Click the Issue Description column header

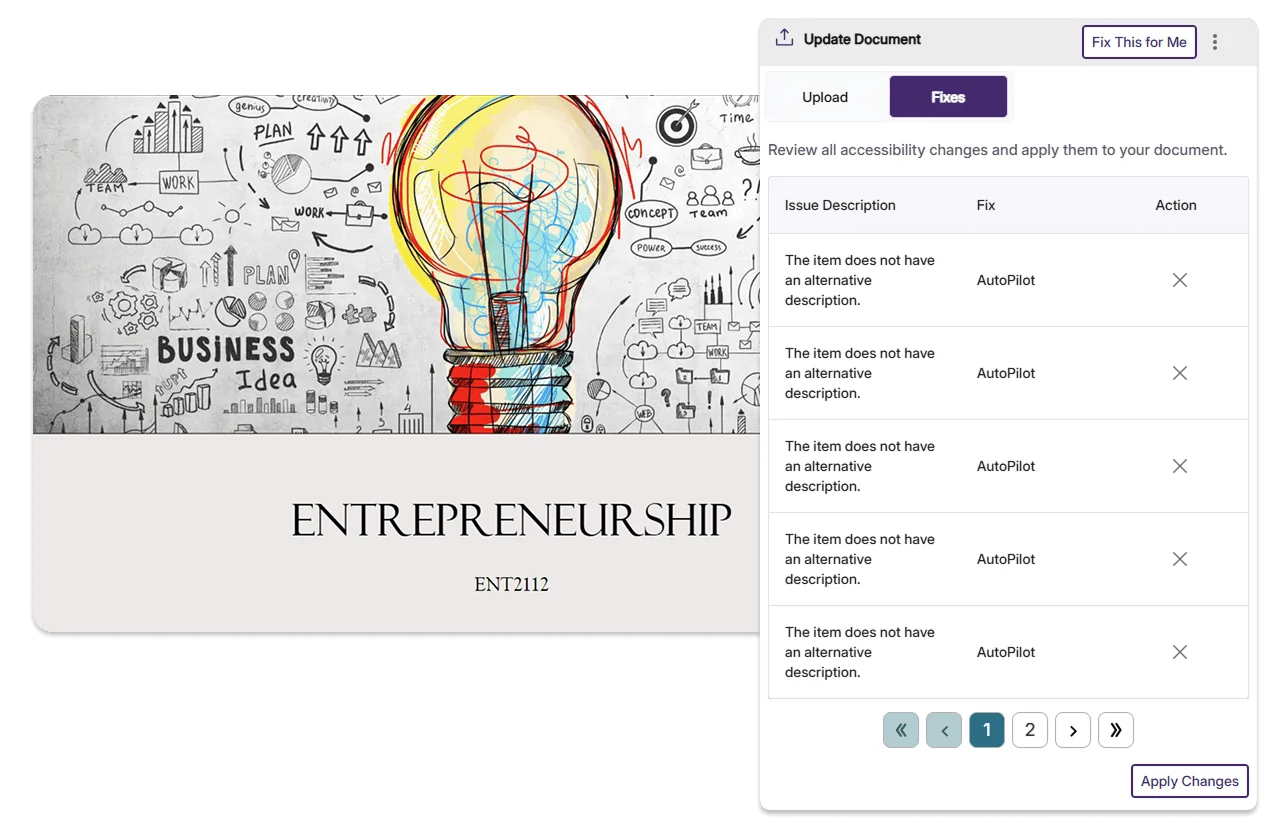click(840, 205)
